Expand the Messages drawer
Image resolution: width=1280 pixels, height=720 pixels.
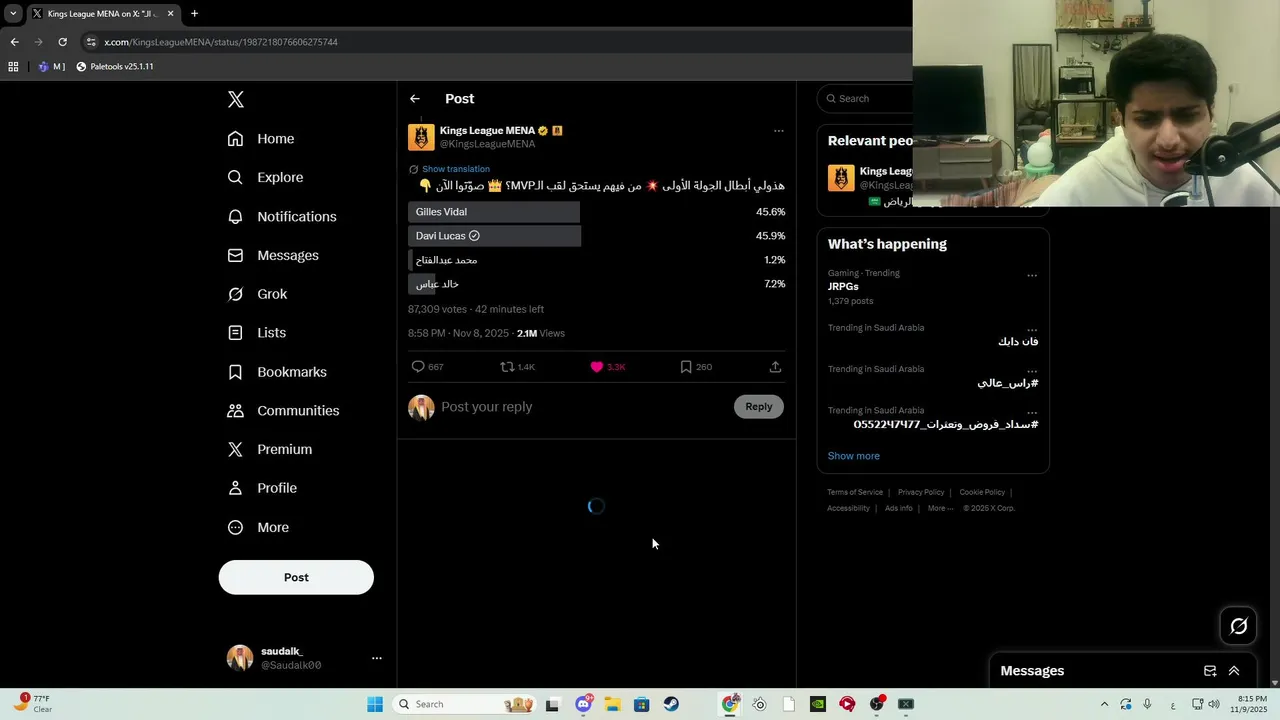point(1234,671)
